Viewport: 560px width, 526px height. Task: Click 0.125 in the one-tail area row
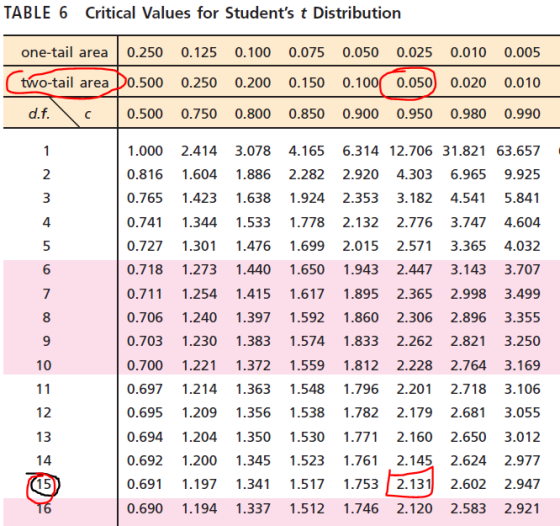[x=199, y=52]
